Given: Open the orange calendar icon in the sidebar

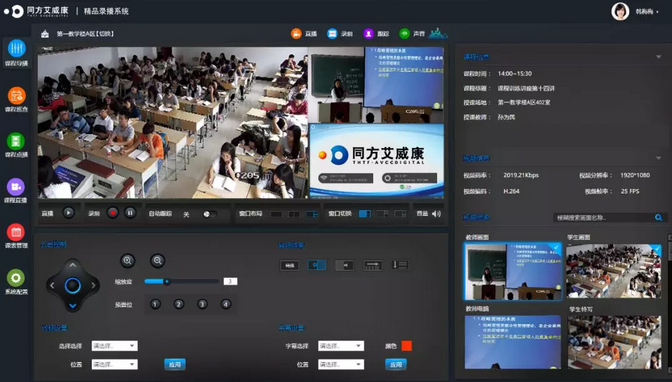Looking at the screenshot, I should point(16,96).
